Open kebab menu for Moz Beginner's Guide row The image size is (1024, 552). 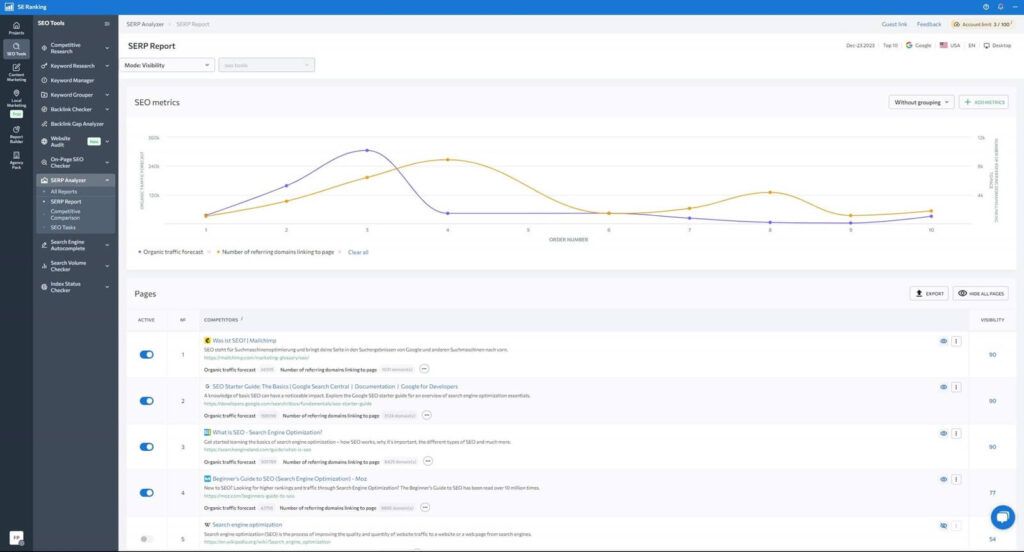pos(956,479)
